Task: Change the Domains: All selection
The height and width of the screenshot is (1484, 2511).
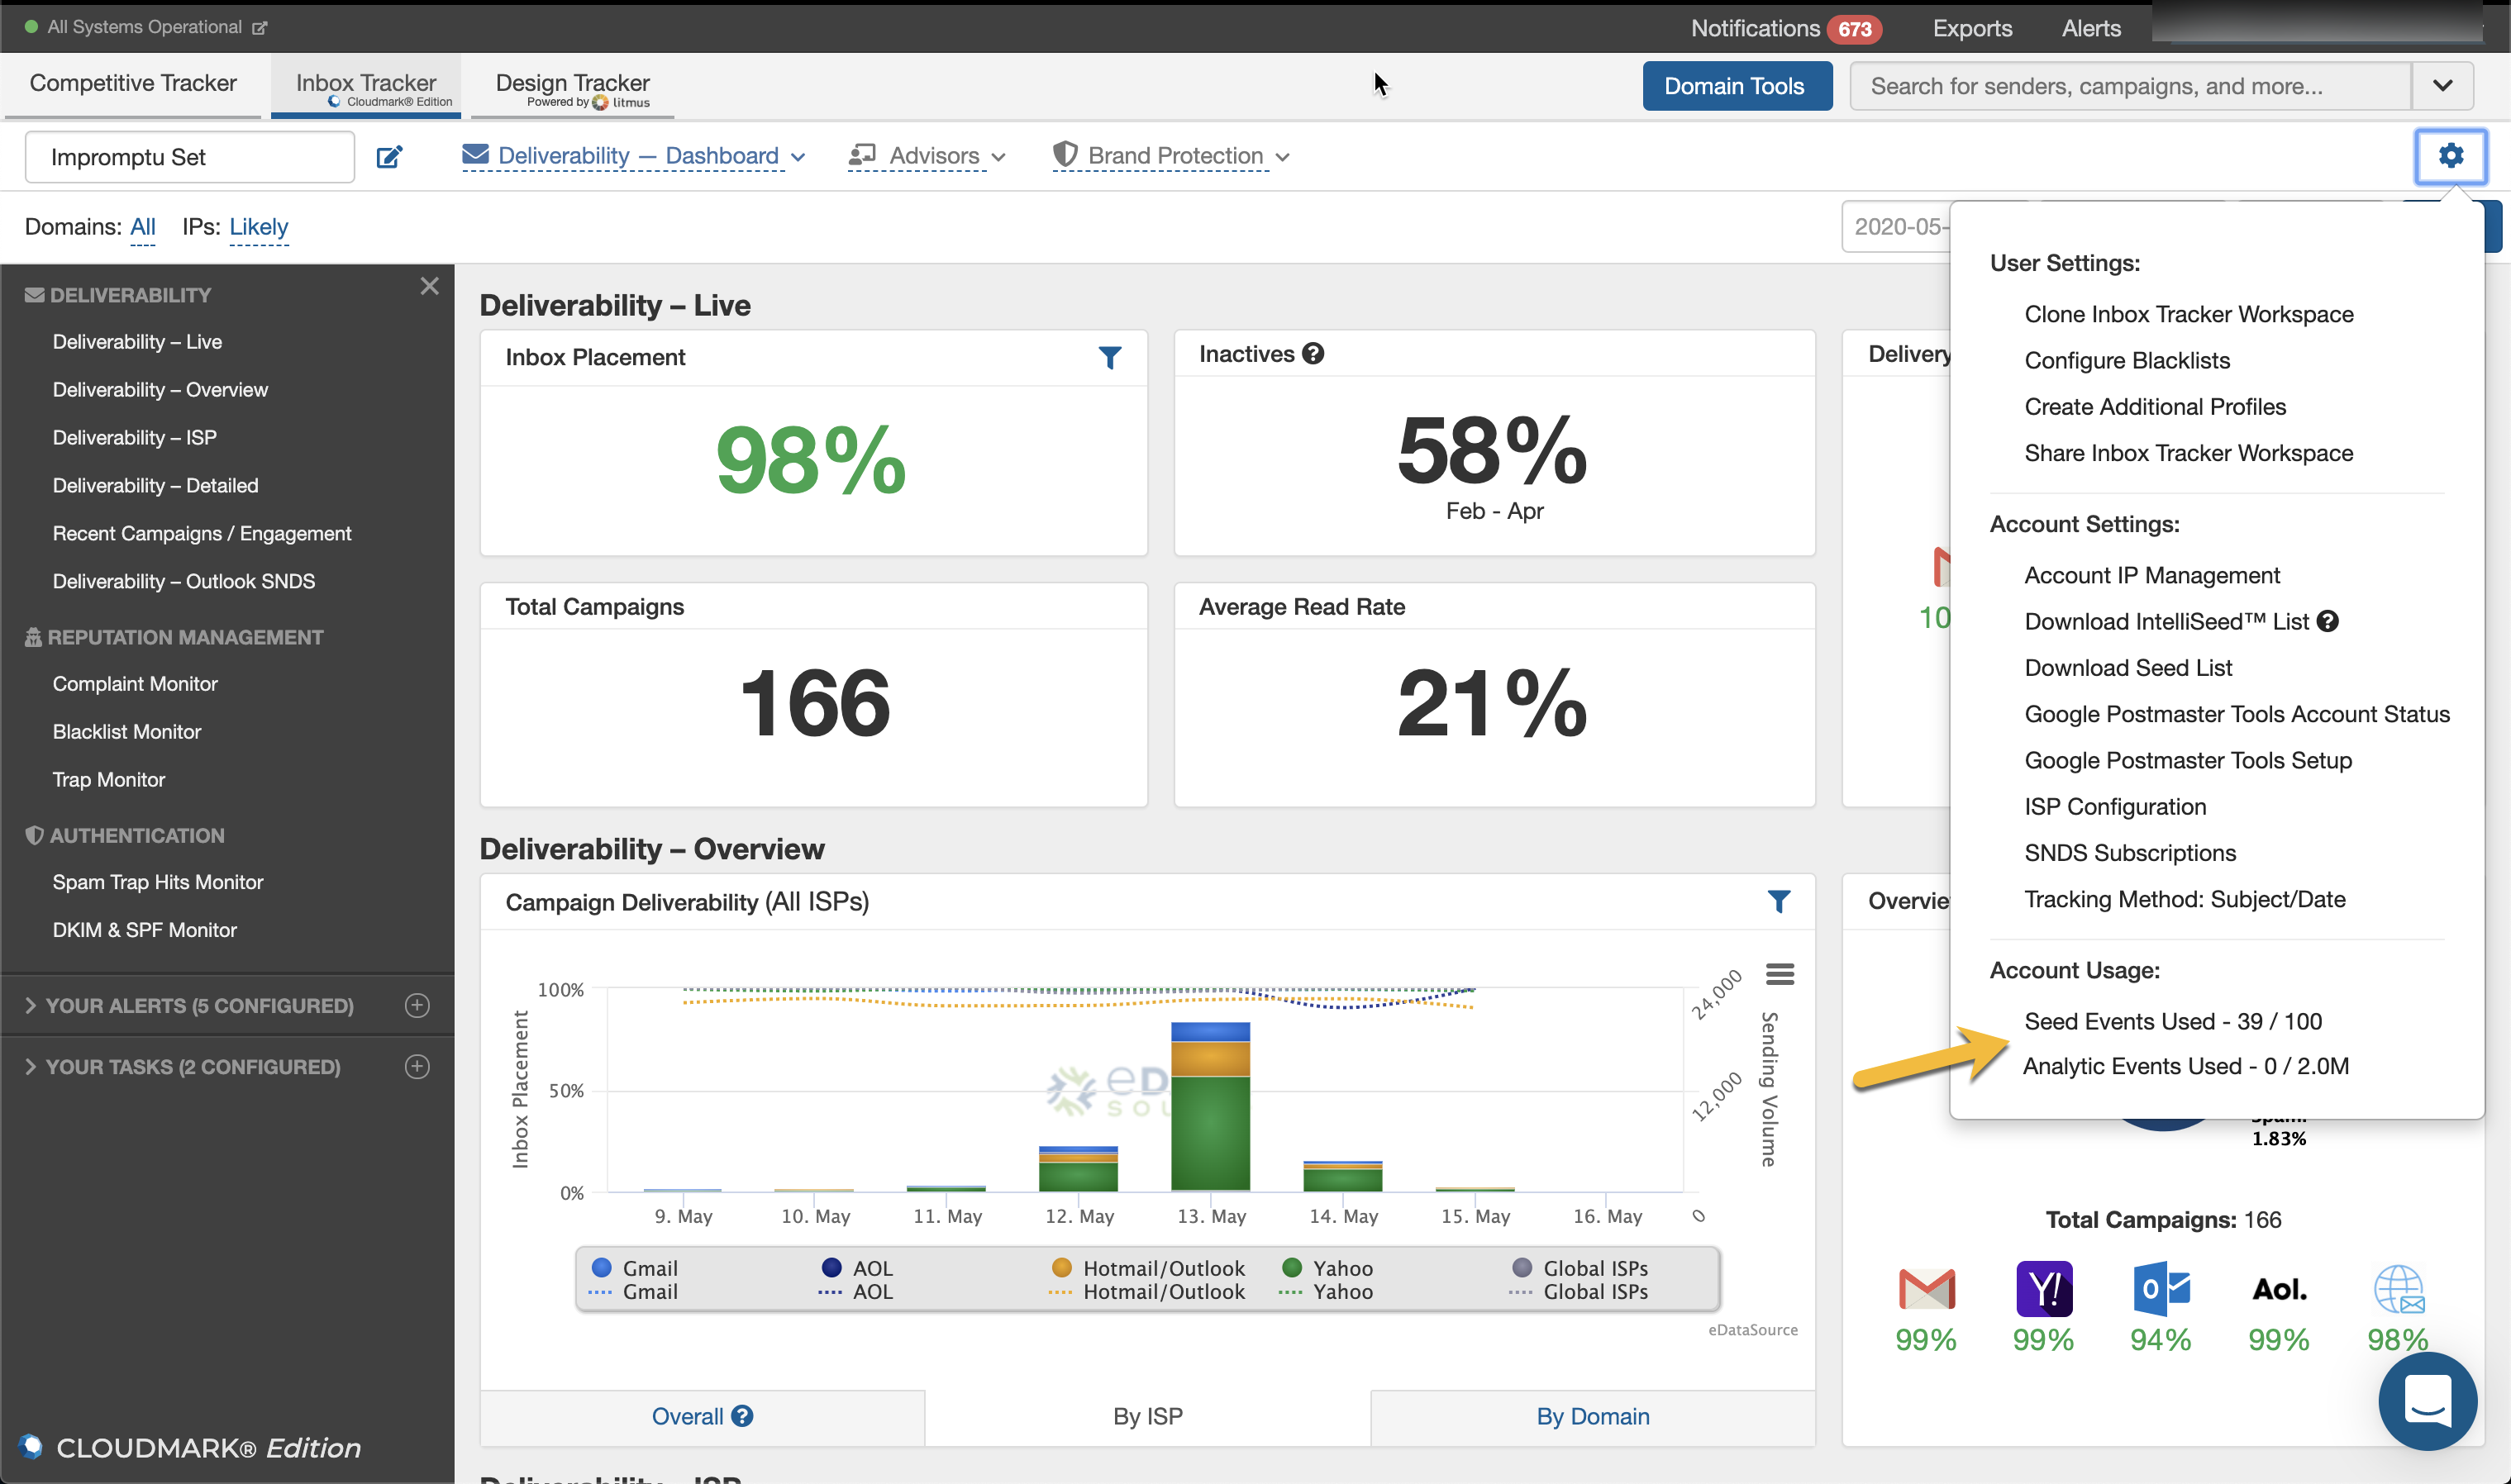Action: 143,227
